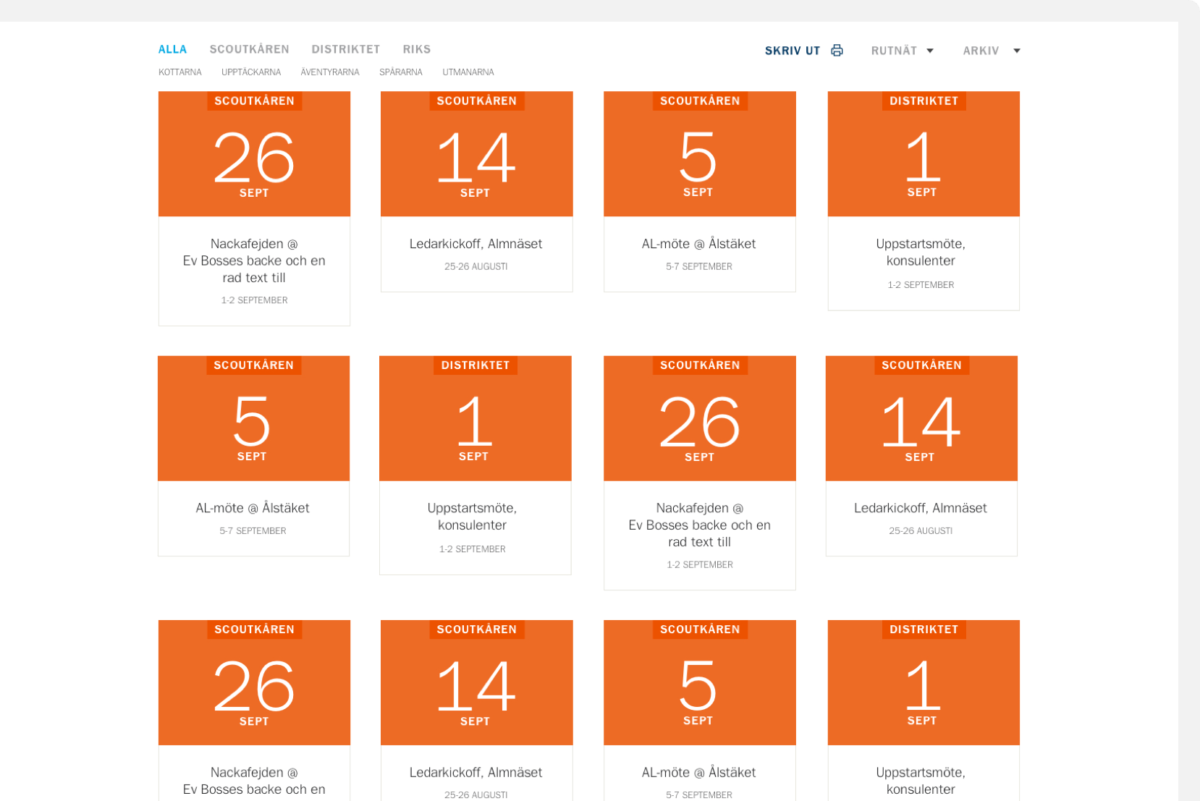Click the 14 Sept tile in second row

(921, 419)
